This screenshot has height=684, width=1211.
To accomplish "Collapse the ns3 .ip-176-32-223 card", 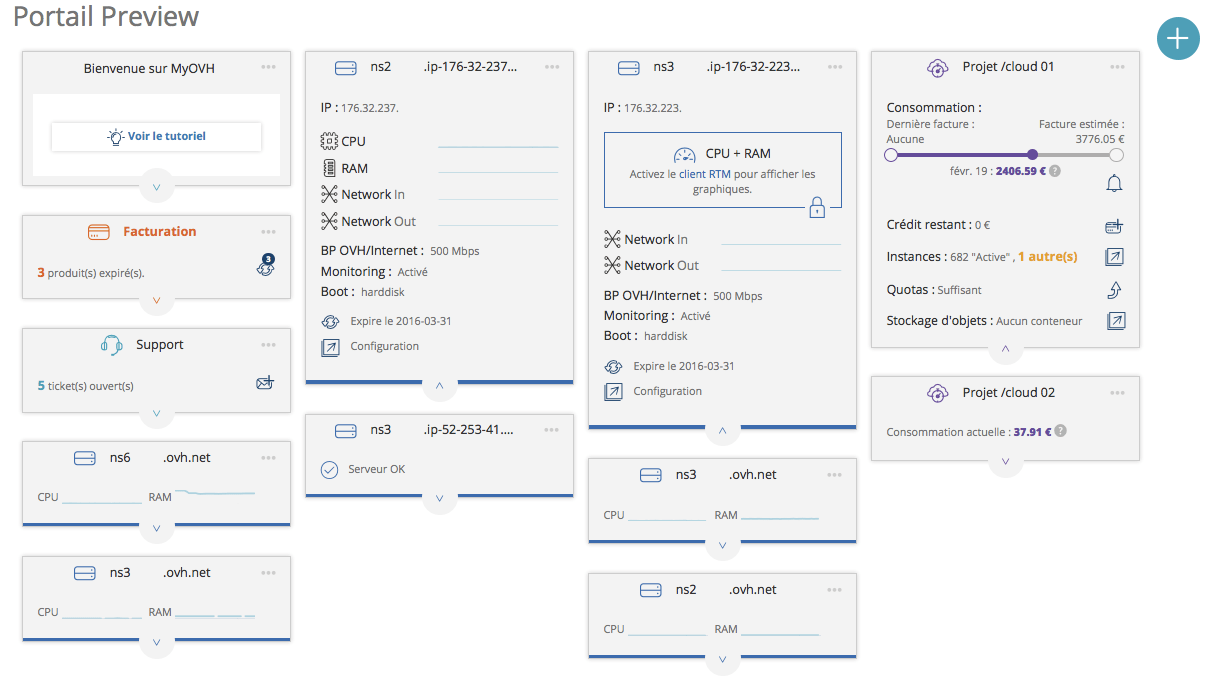I will 722,431.
